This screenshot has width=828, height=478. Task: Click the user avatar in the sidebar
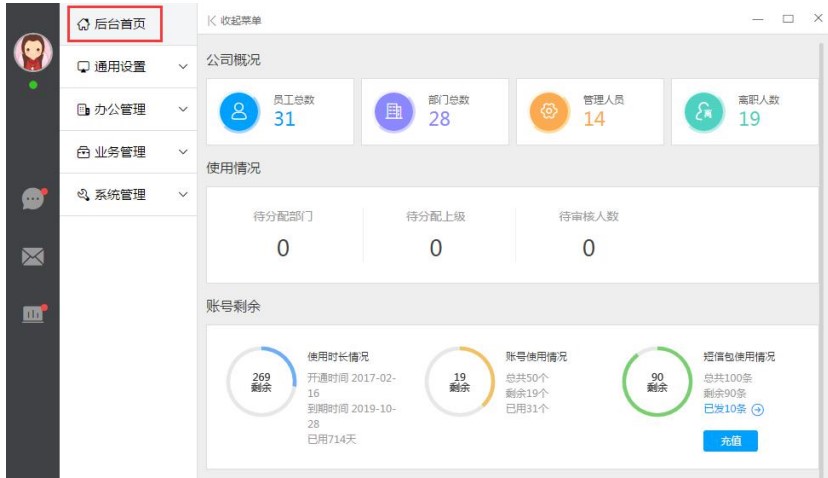pyautogui.click(x=32, y=52)
